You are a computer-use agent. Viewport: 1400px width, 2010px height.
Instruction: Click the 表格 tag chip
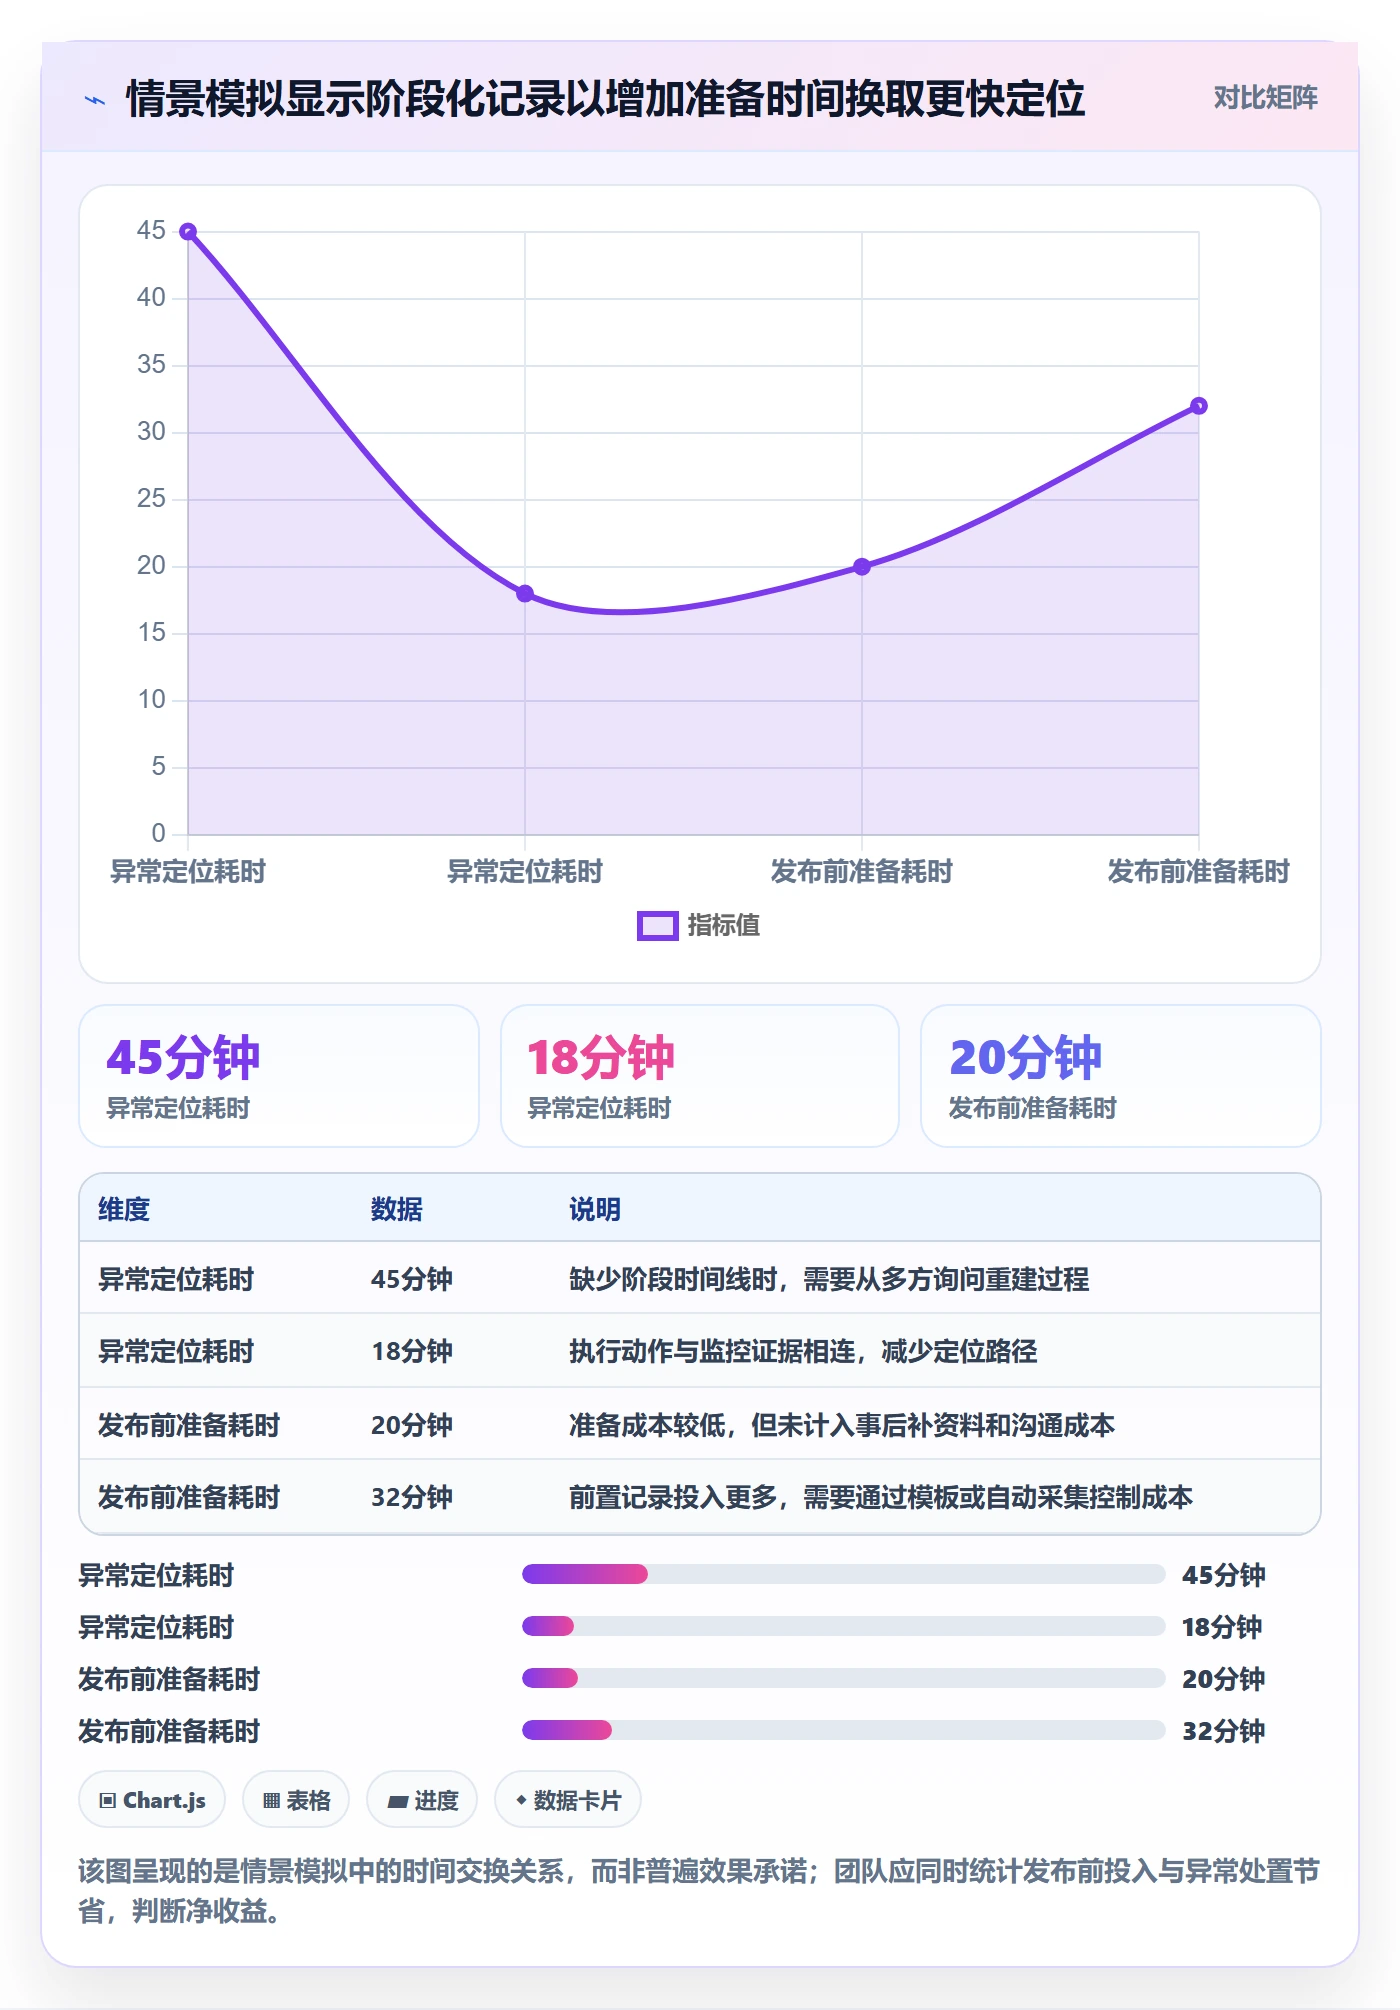[x=296, y=1801]
